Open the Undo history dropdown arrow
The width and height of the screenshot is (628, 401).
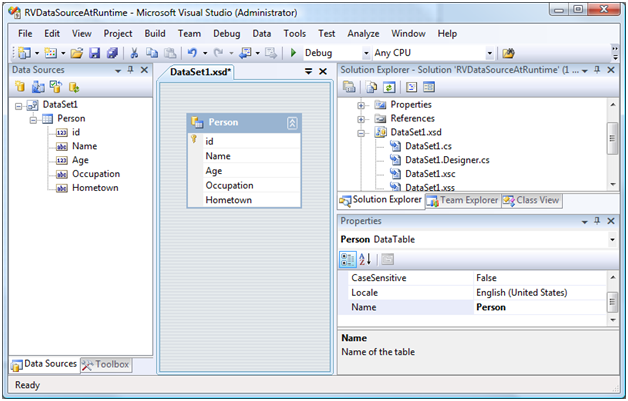205,53
